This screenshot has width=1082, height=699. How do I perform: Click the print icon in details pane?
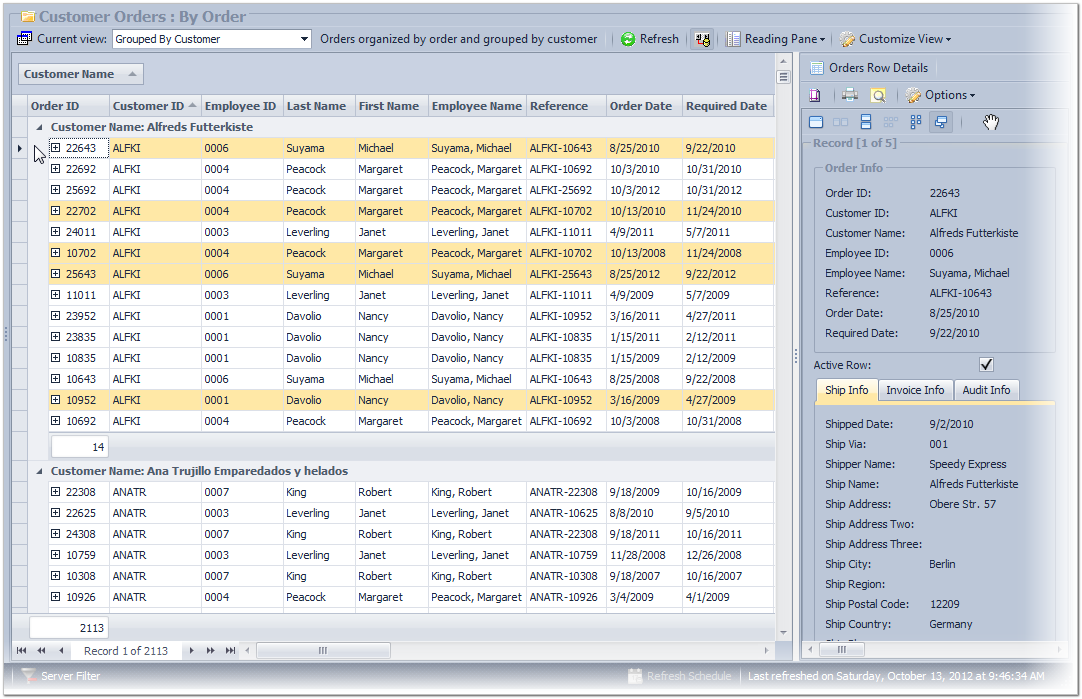tap(849, 96)
